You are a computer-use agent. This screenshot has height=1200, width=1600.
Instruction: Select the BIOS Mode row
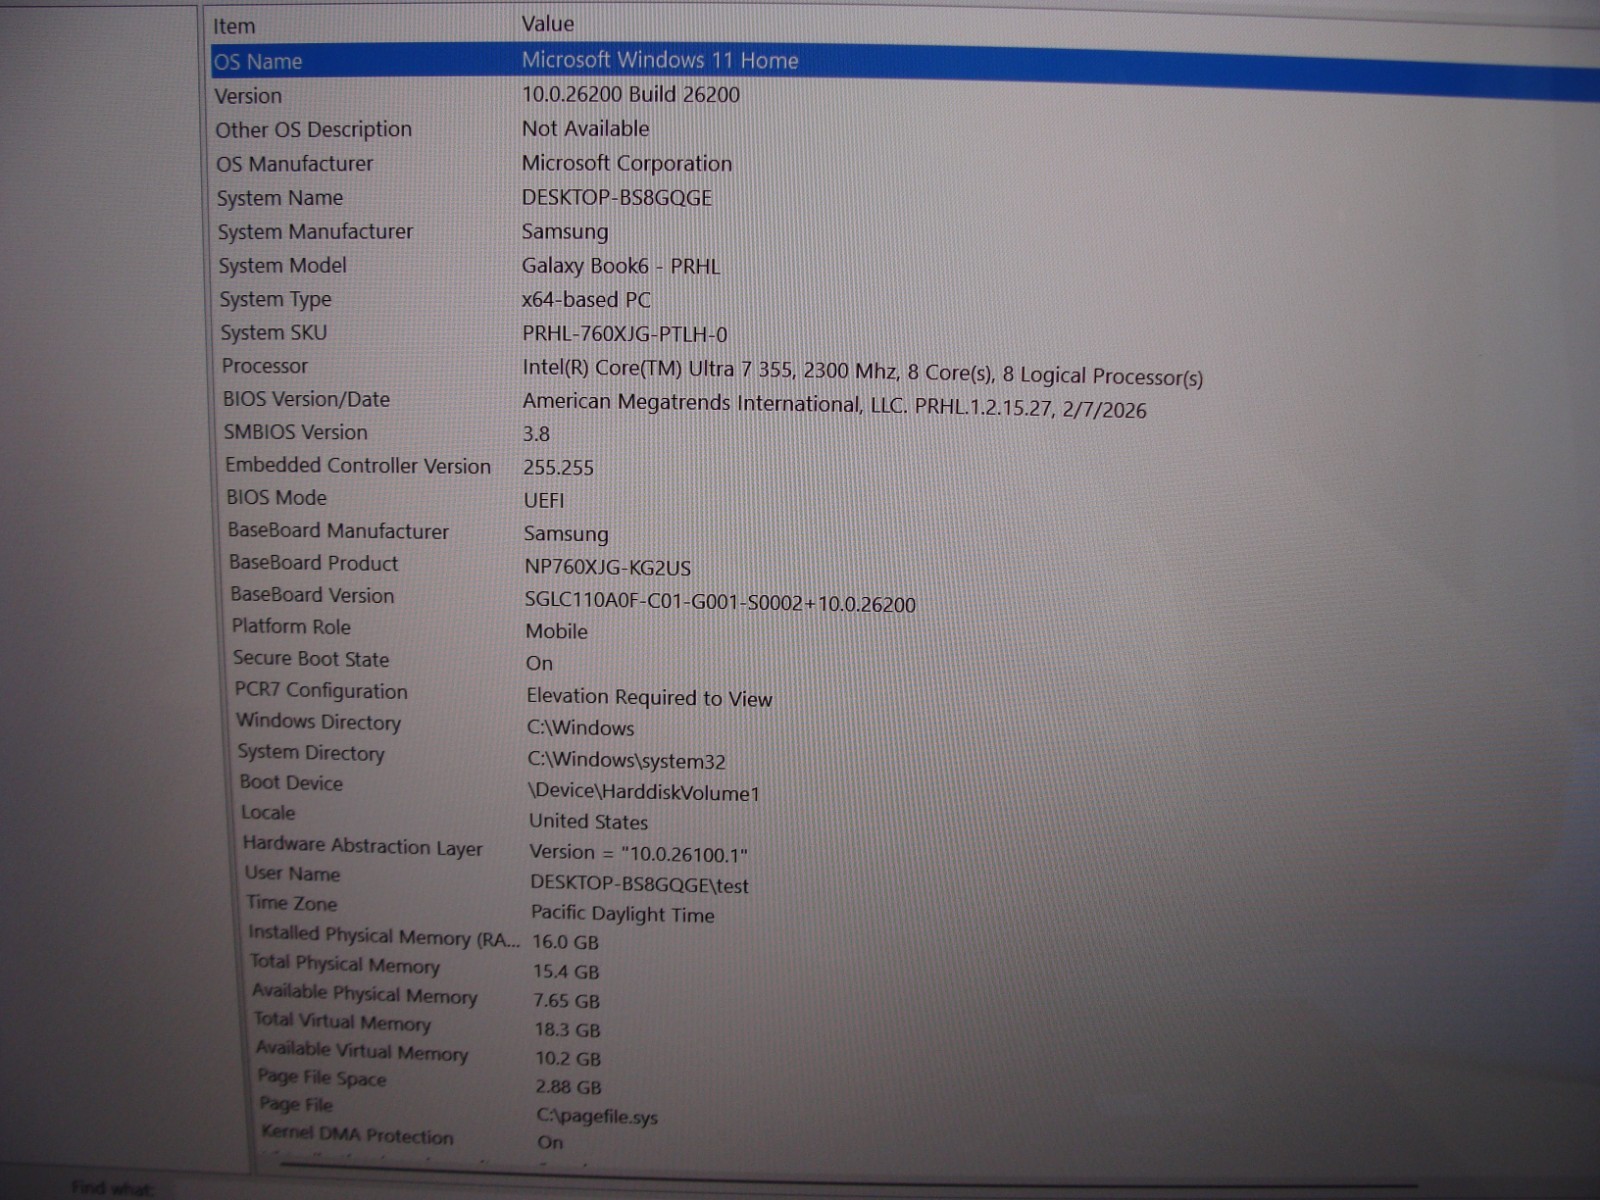(277, 498)
